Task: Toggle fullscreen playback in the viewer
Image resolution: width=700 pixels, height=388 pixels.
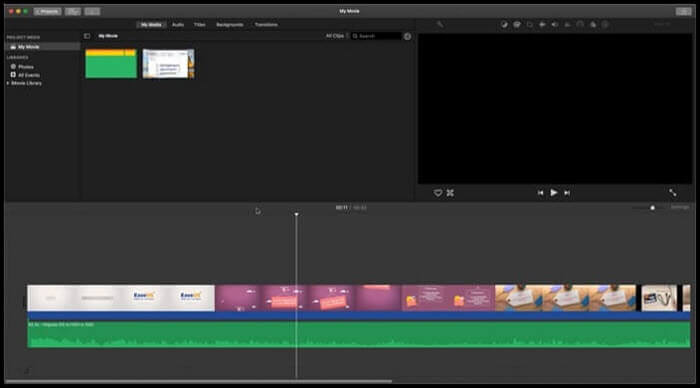Action: click(672, 193)
